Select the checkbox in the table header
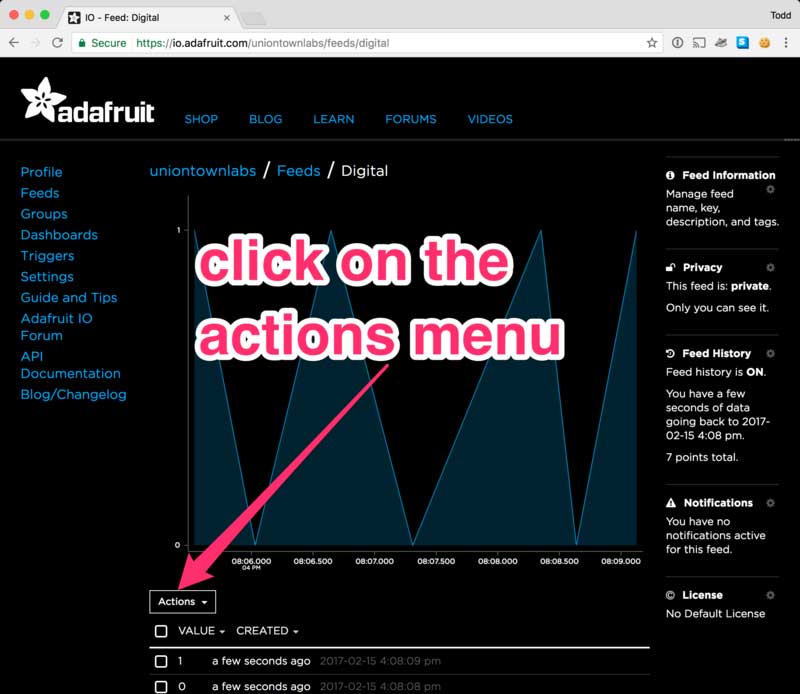Viewport: 800px width, 694px height. [160, 631]
